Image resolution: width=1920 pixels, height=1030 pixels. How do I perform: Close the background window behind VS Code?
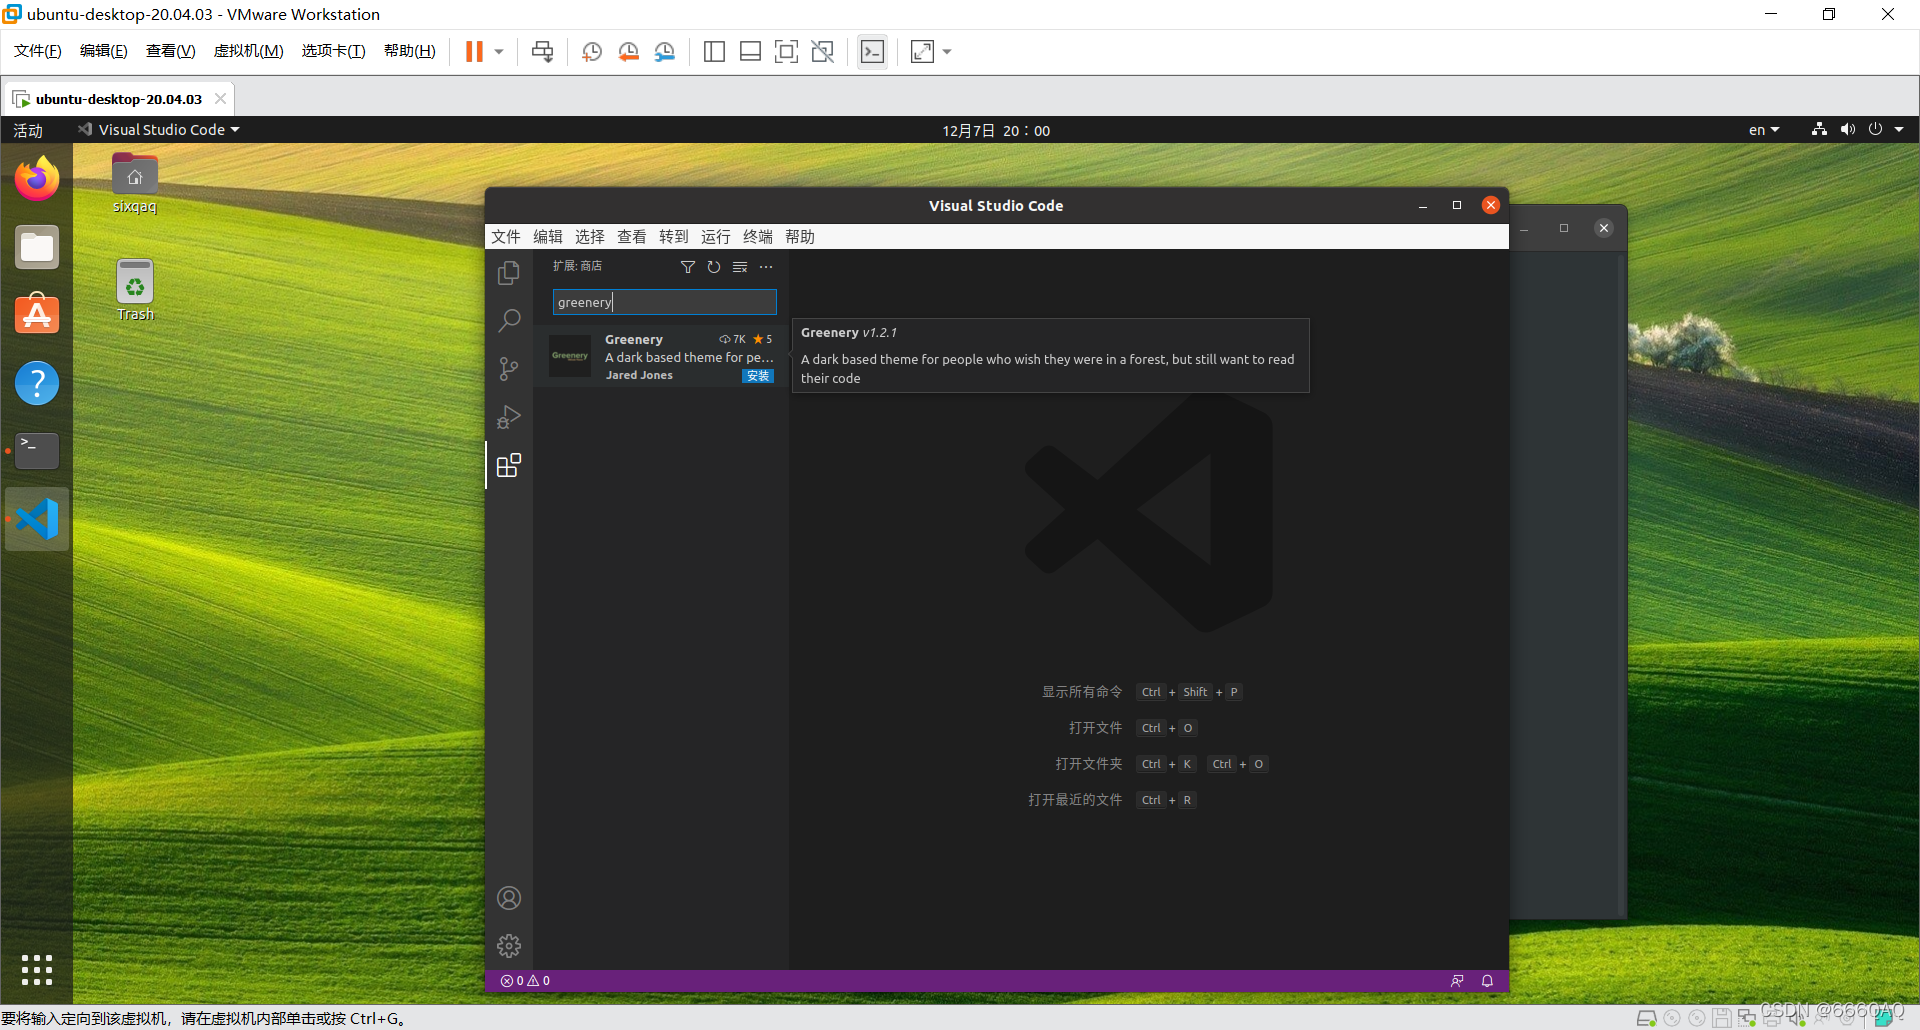coord(1604,228)
